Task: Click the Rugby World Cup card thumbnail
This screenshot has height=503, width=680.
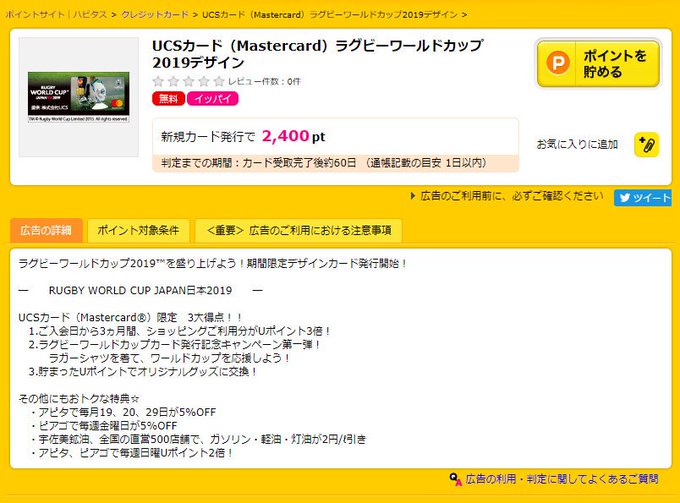Action: 78,97
